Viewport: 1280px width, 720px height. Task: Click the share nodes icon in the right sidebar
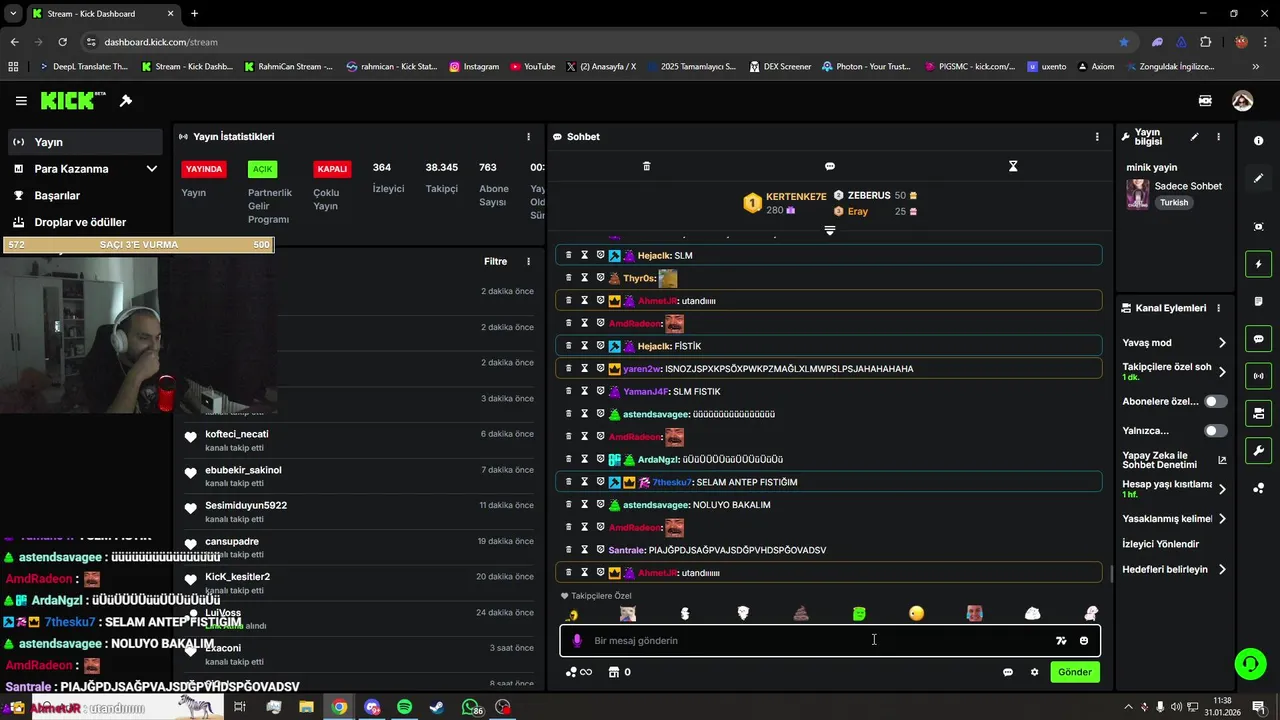(x=1258, y=488)
